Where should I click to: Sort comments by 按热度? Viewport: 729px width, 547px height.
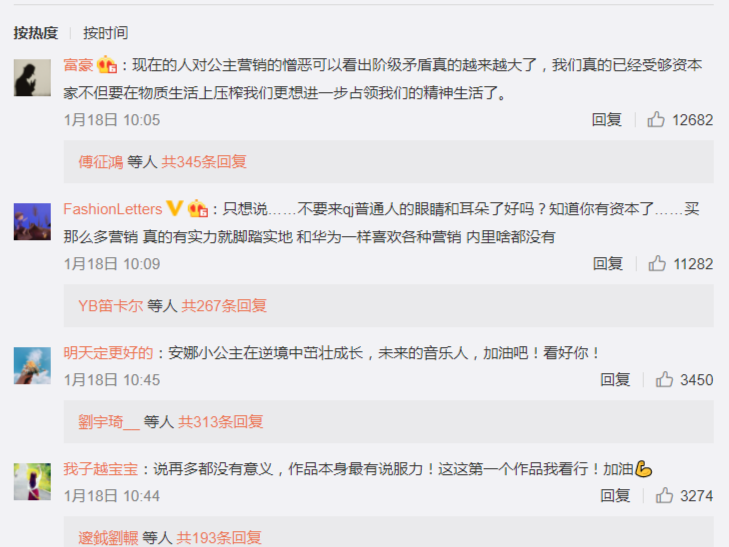tap(36, 33)
